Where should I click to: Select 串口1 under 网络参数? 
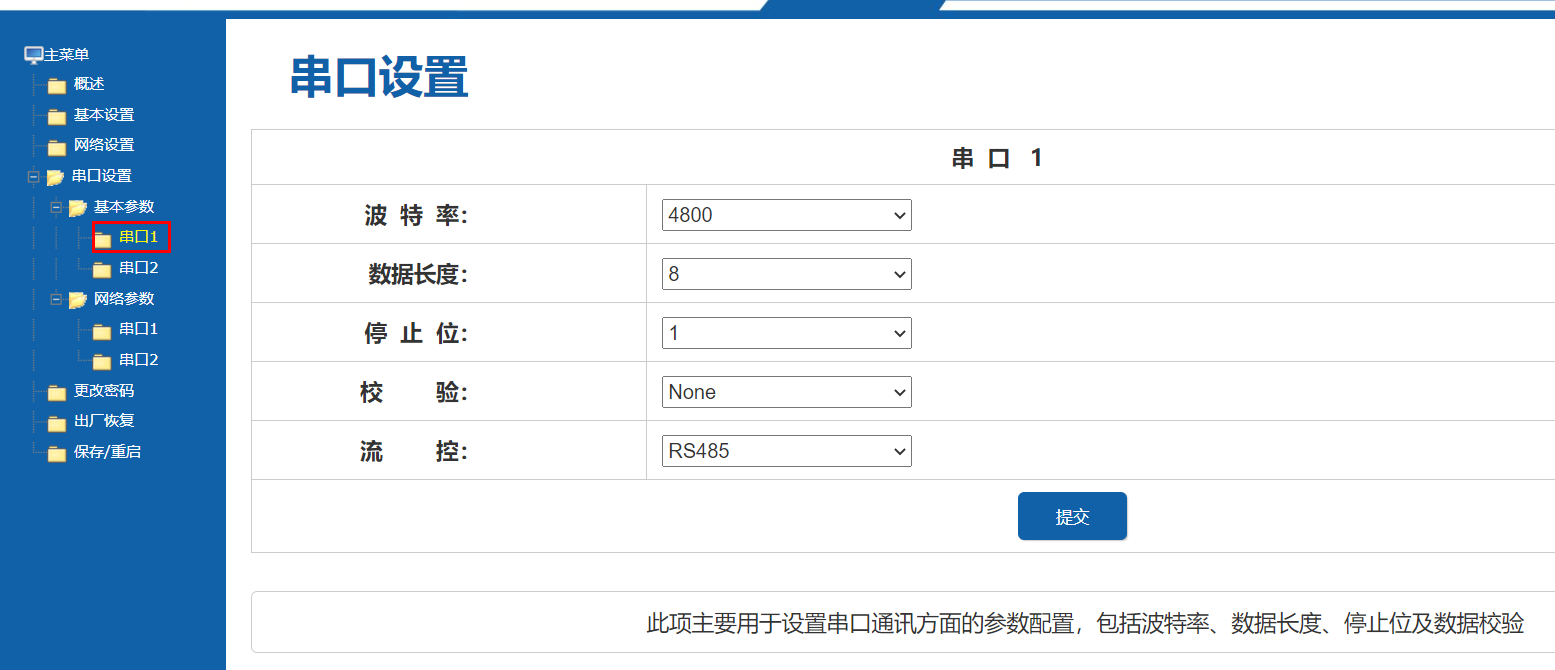click(138, 328)
